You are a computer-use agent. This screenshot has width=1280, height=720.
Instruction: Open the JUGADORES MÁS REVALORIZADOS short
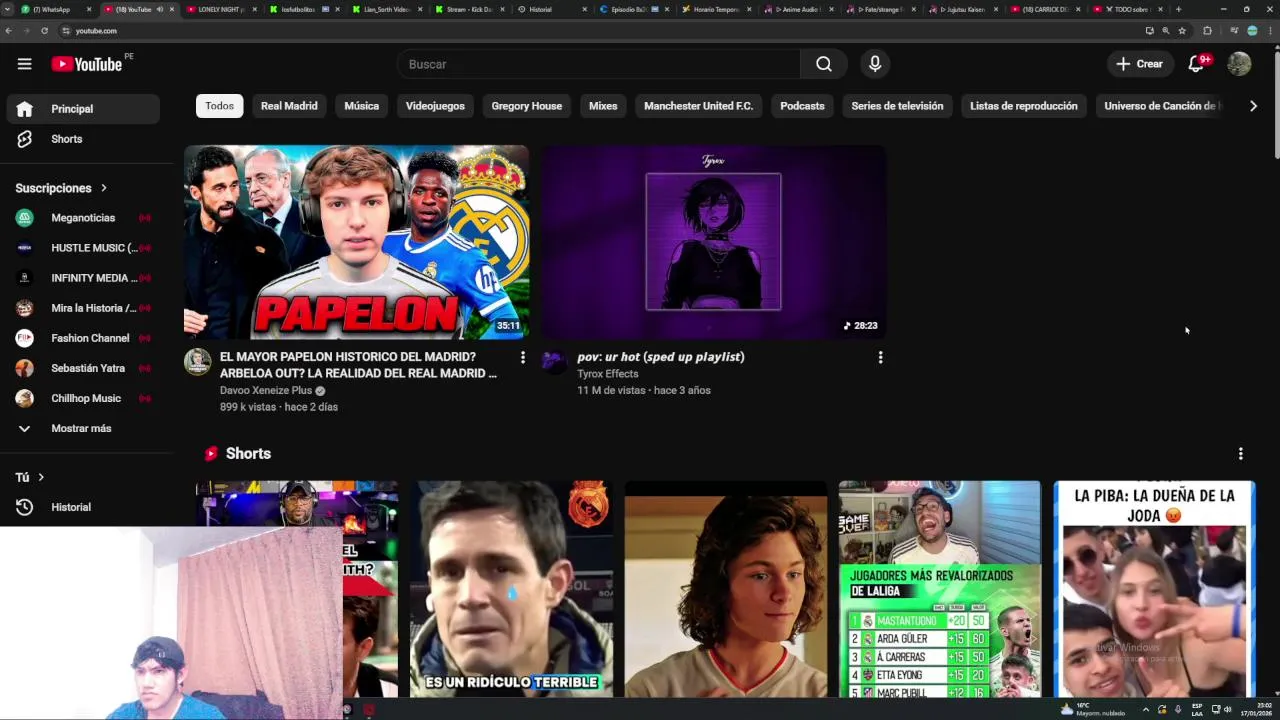coord(940,588)
